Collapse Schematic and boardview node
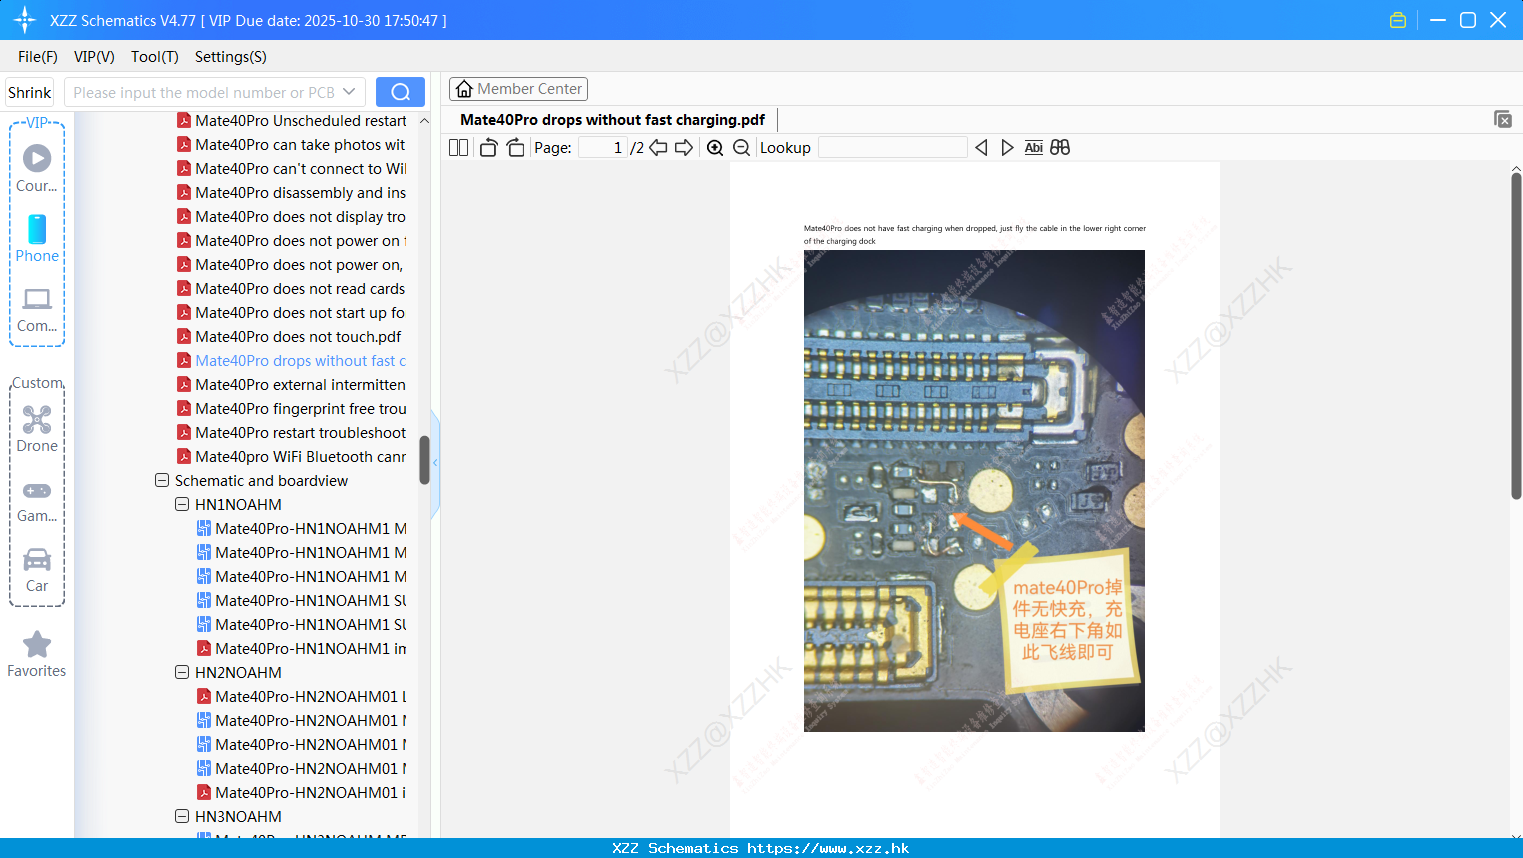The image size is (1523, 858). (162, 480)
